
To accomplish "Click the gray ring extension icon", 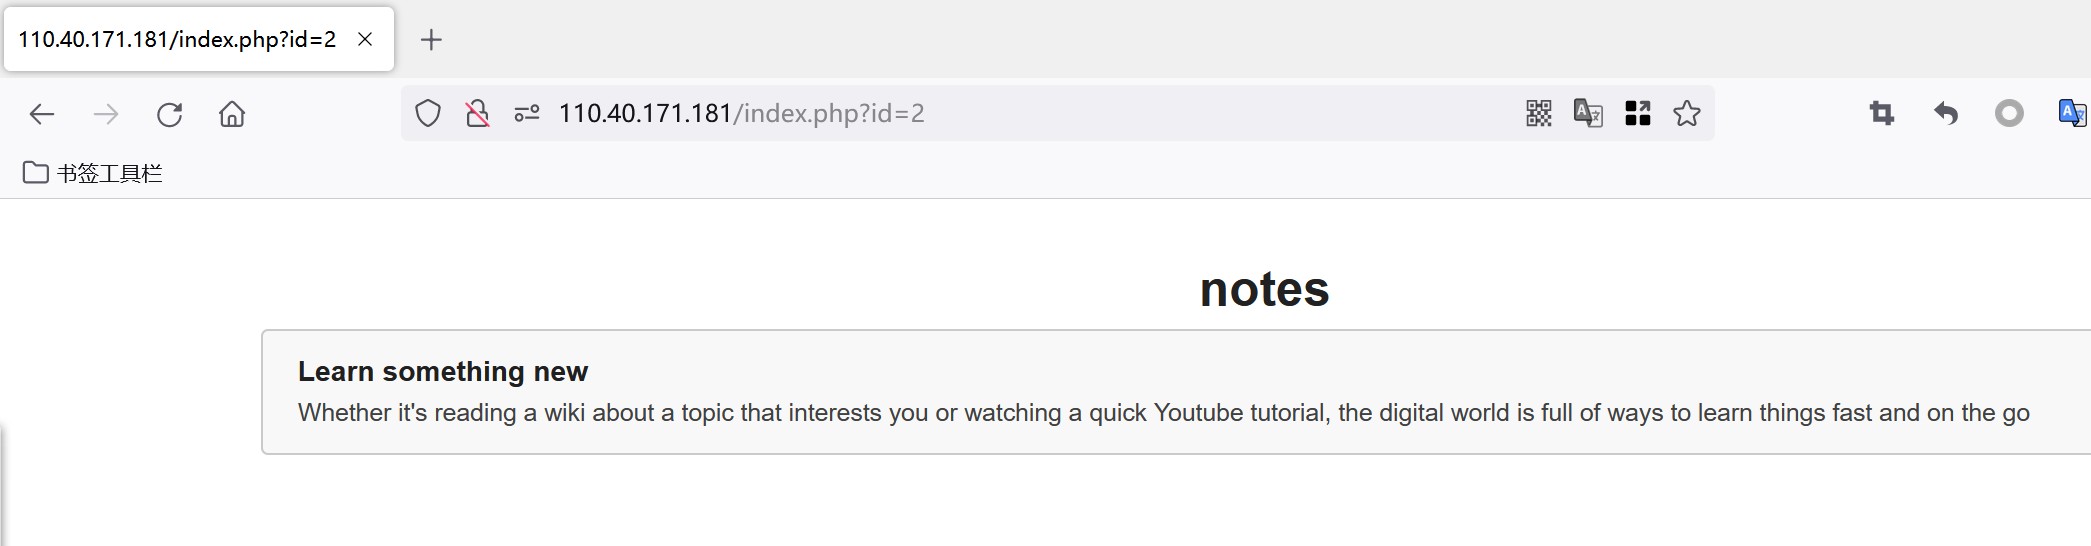I will 2009,113.
